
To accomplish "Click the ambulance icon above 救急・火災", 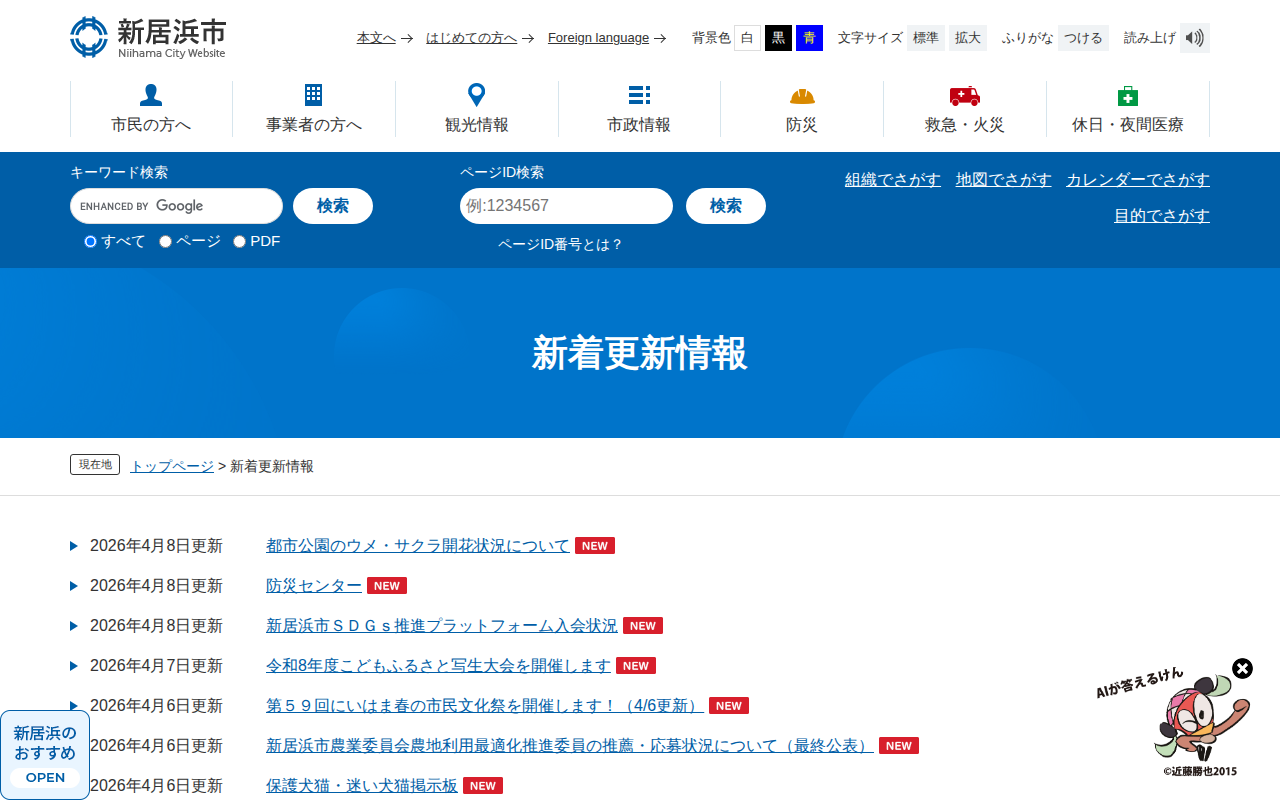I will pos(965,96).
